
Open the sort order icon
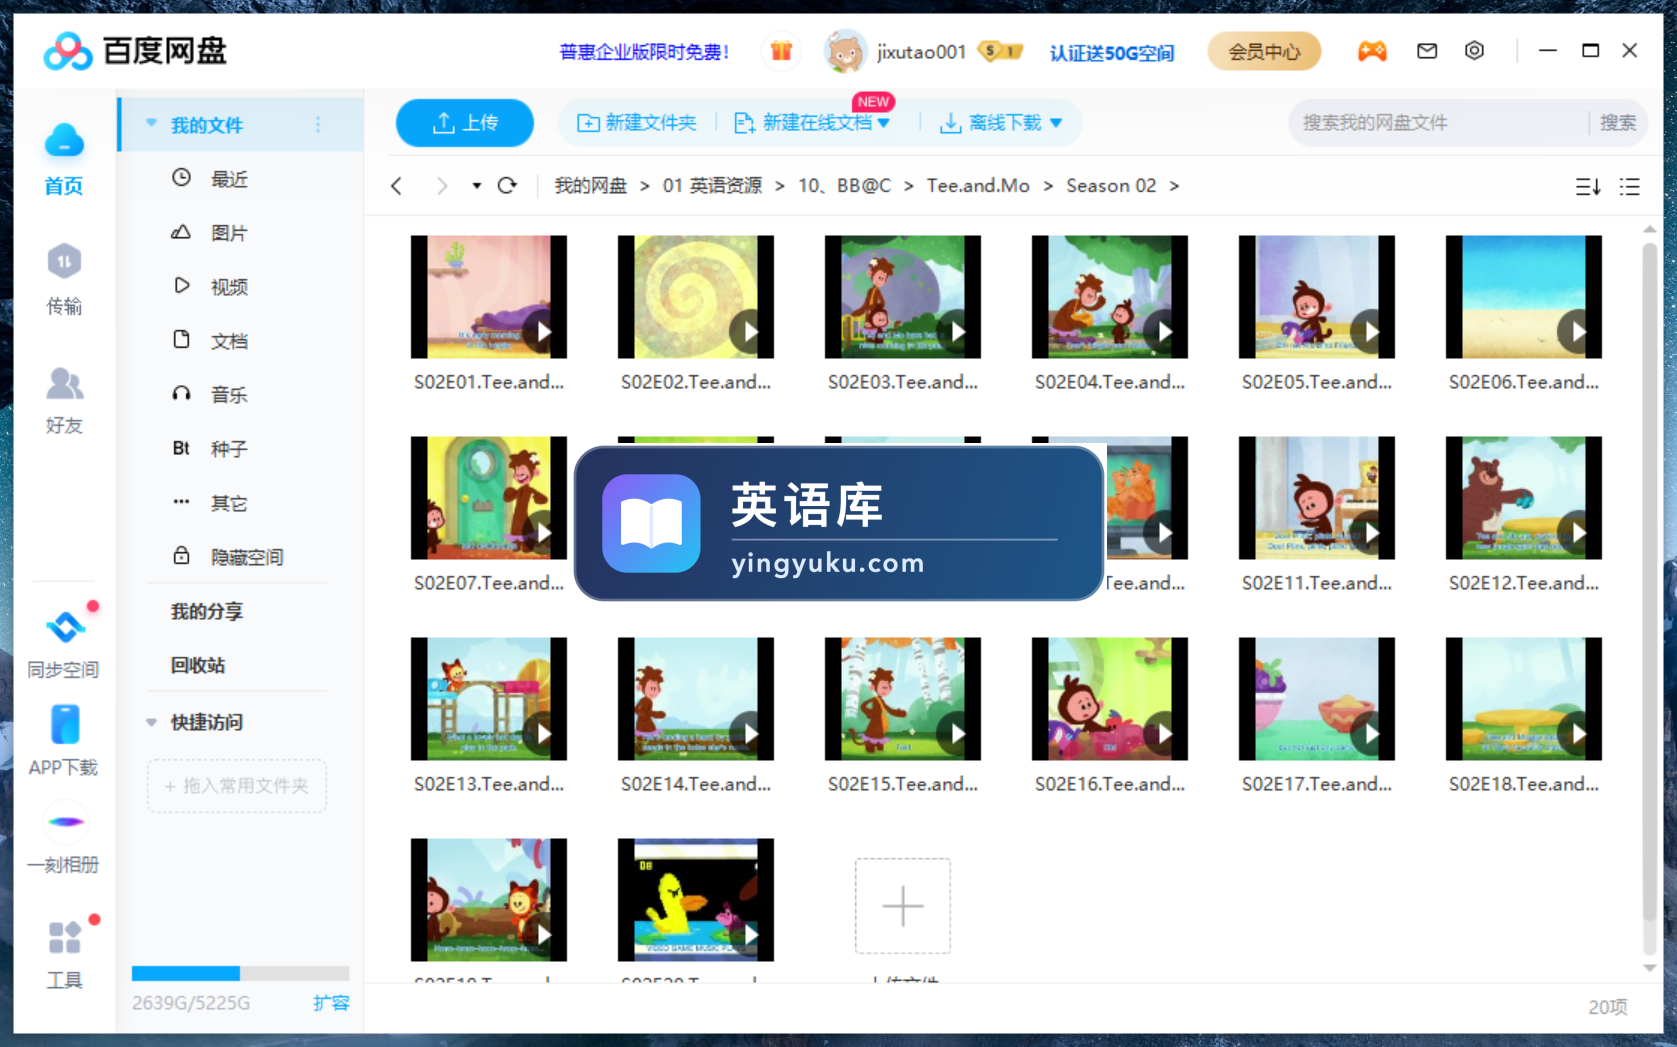pos(1587,187)
